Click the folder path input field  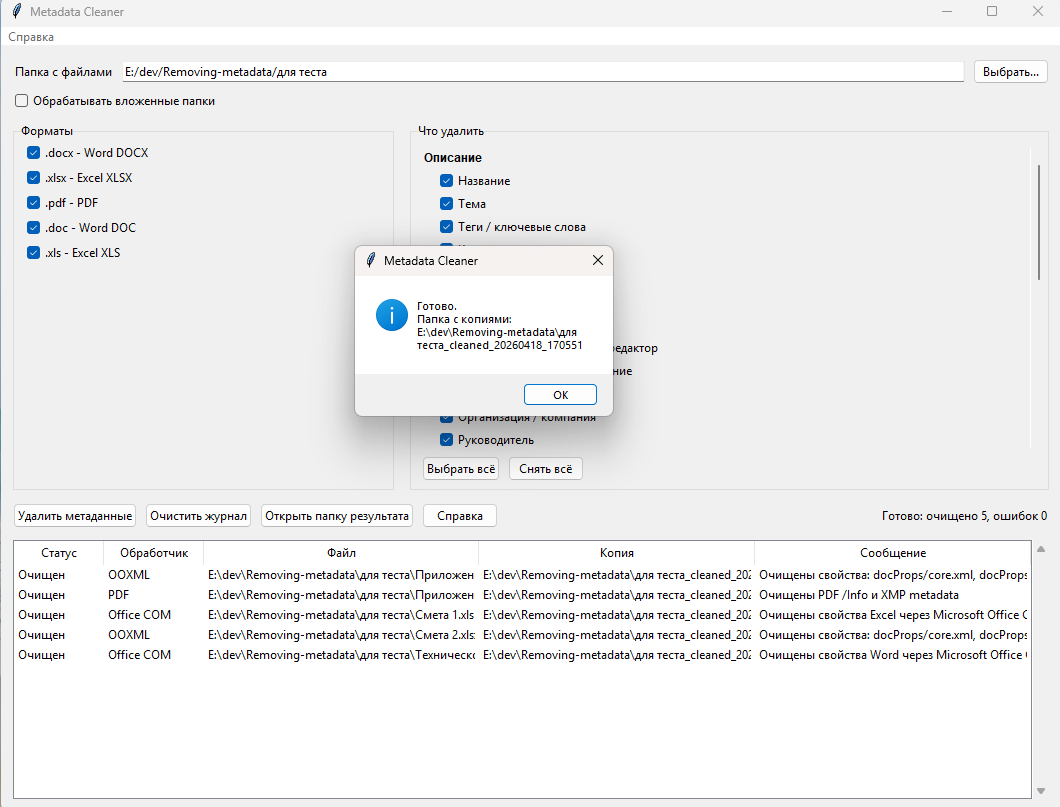click(x=540, y=71)
